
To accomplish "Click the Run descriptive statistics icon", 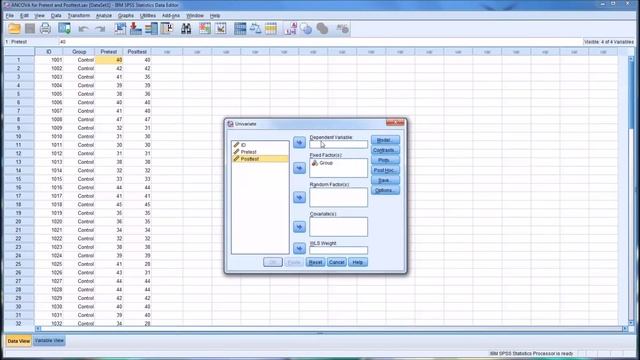I will coord(167,29).
